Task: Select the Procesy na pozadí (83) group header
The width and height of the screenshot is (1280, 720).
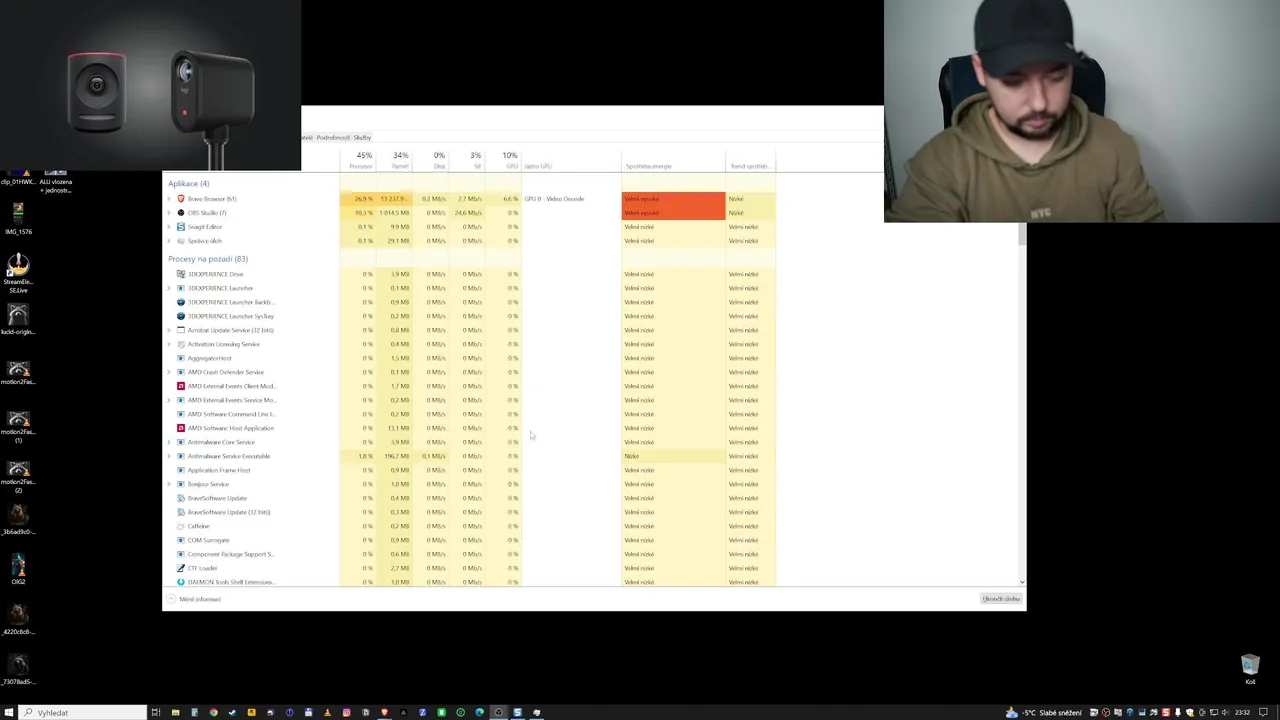Action: [208, 259]
